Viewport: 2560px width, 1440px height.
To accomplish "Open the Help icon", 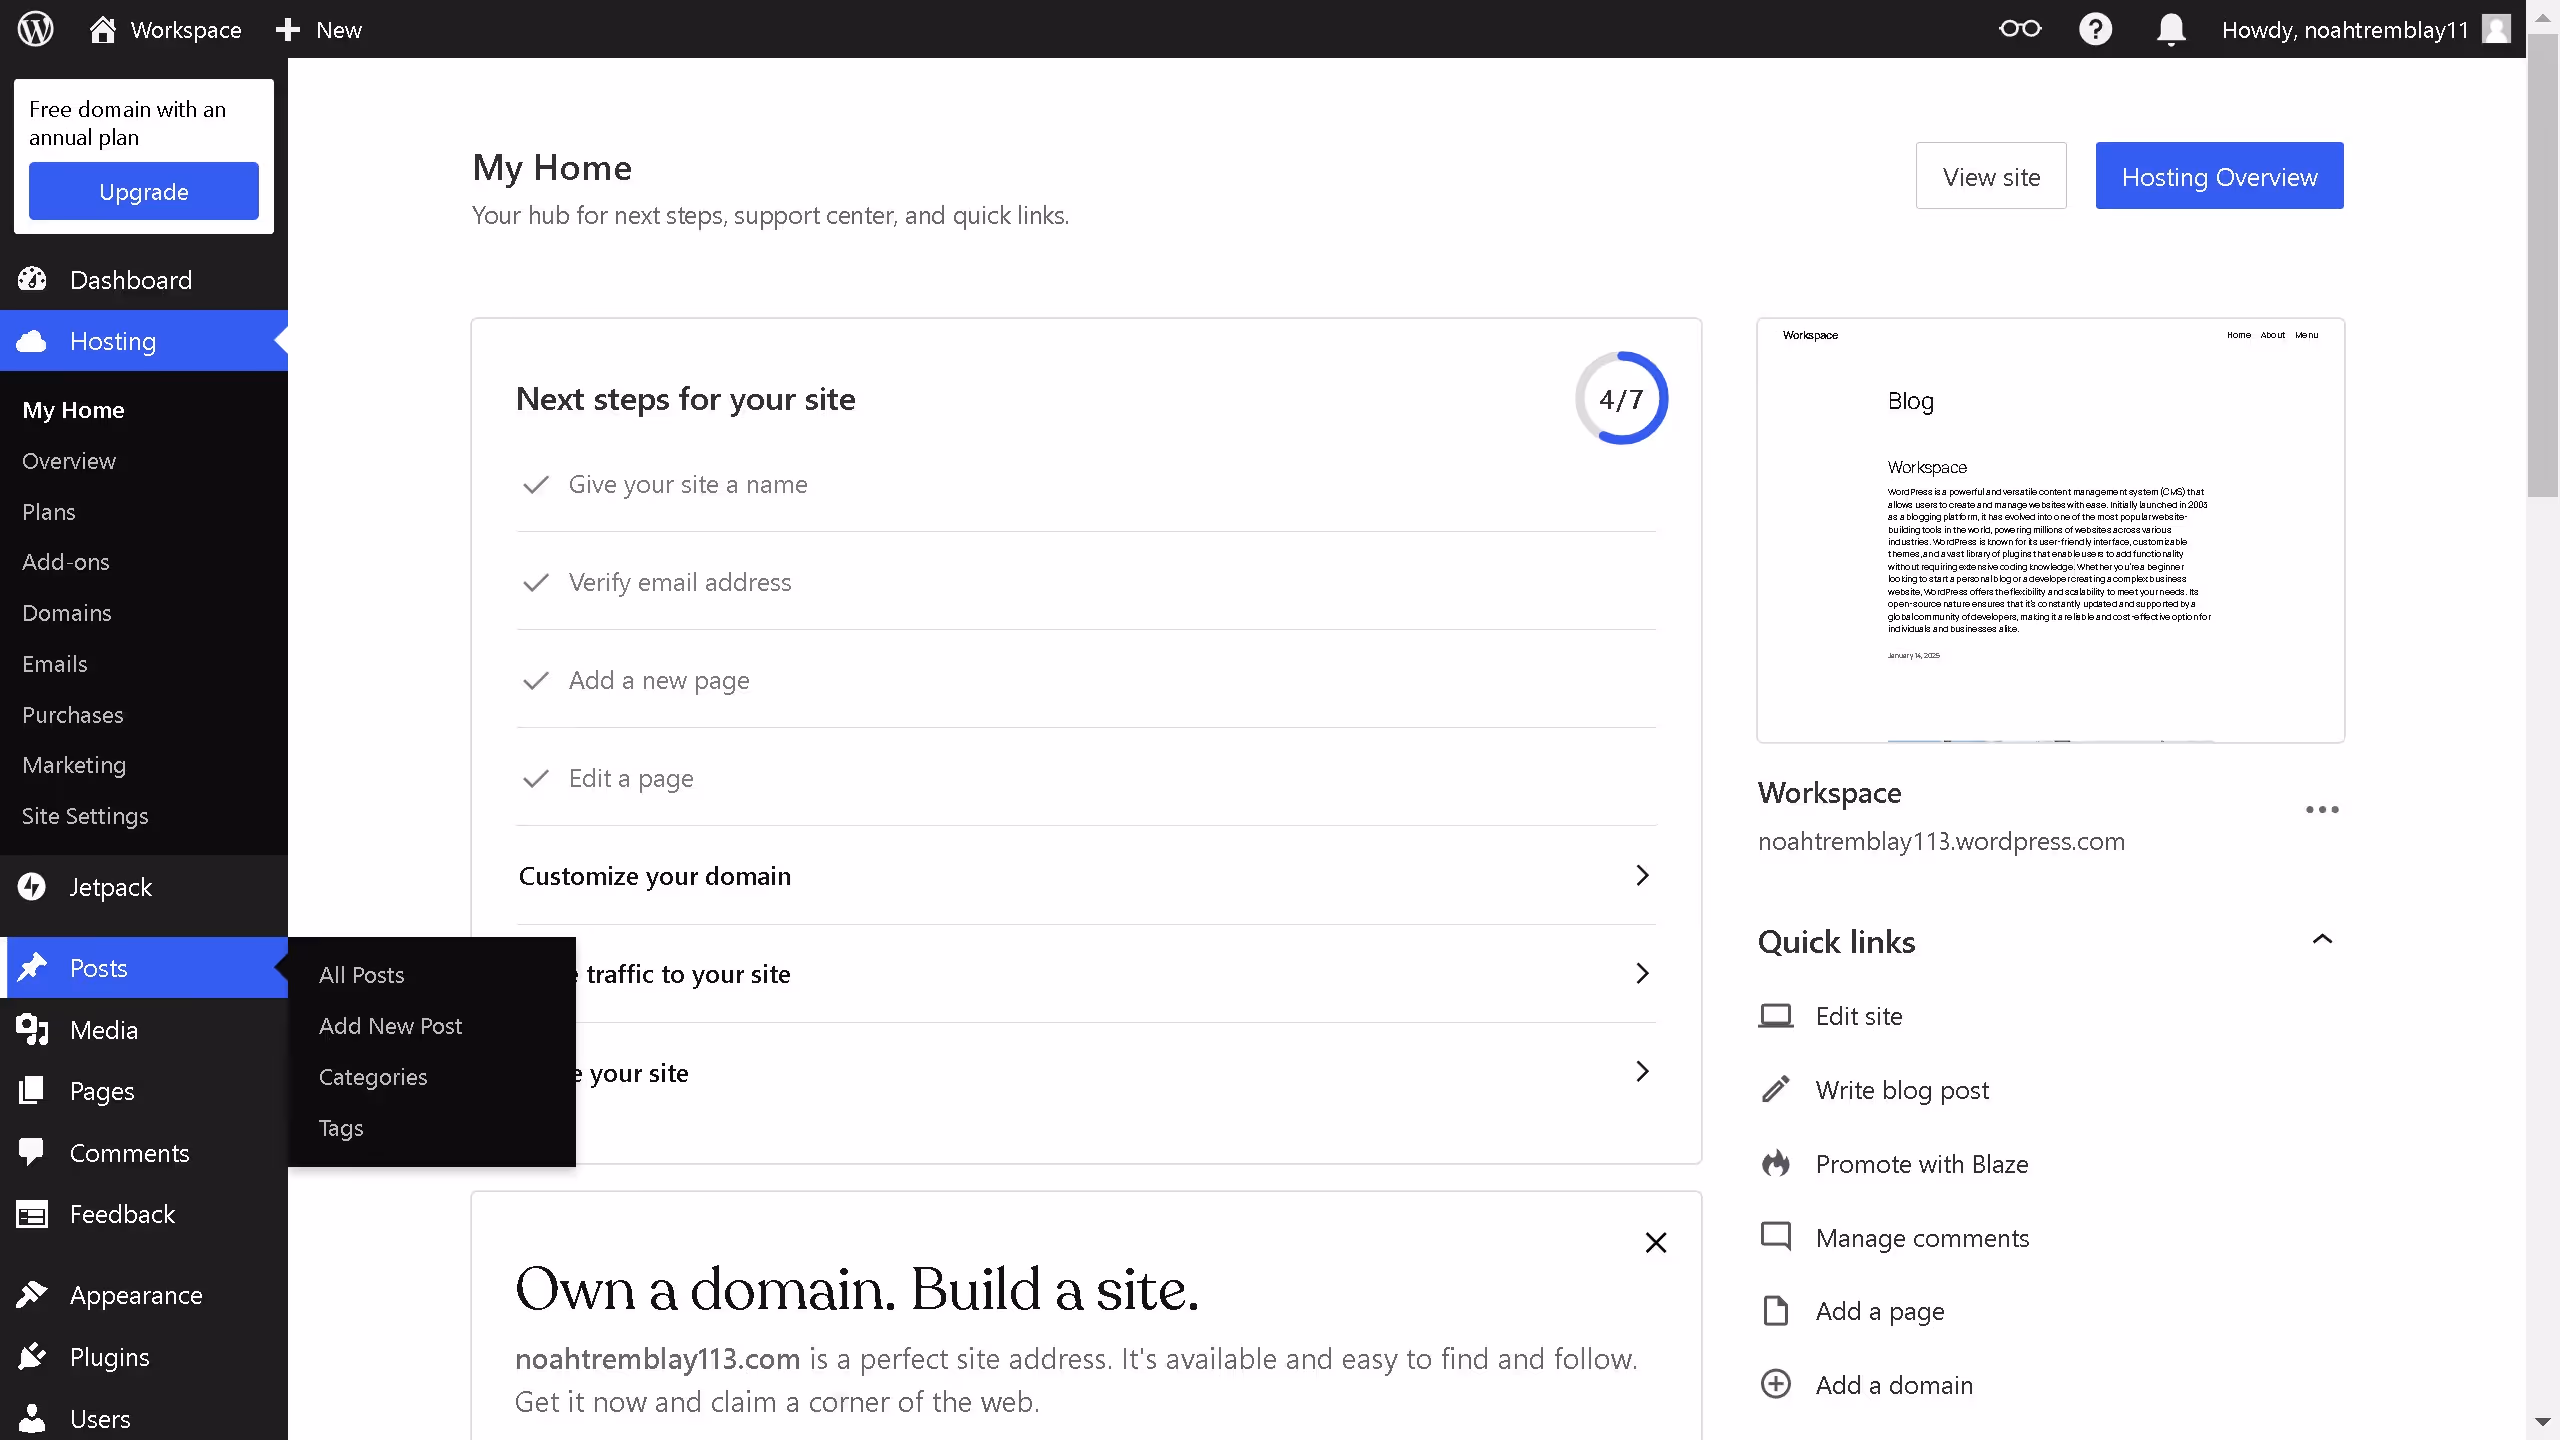I will pos(2096,29).
